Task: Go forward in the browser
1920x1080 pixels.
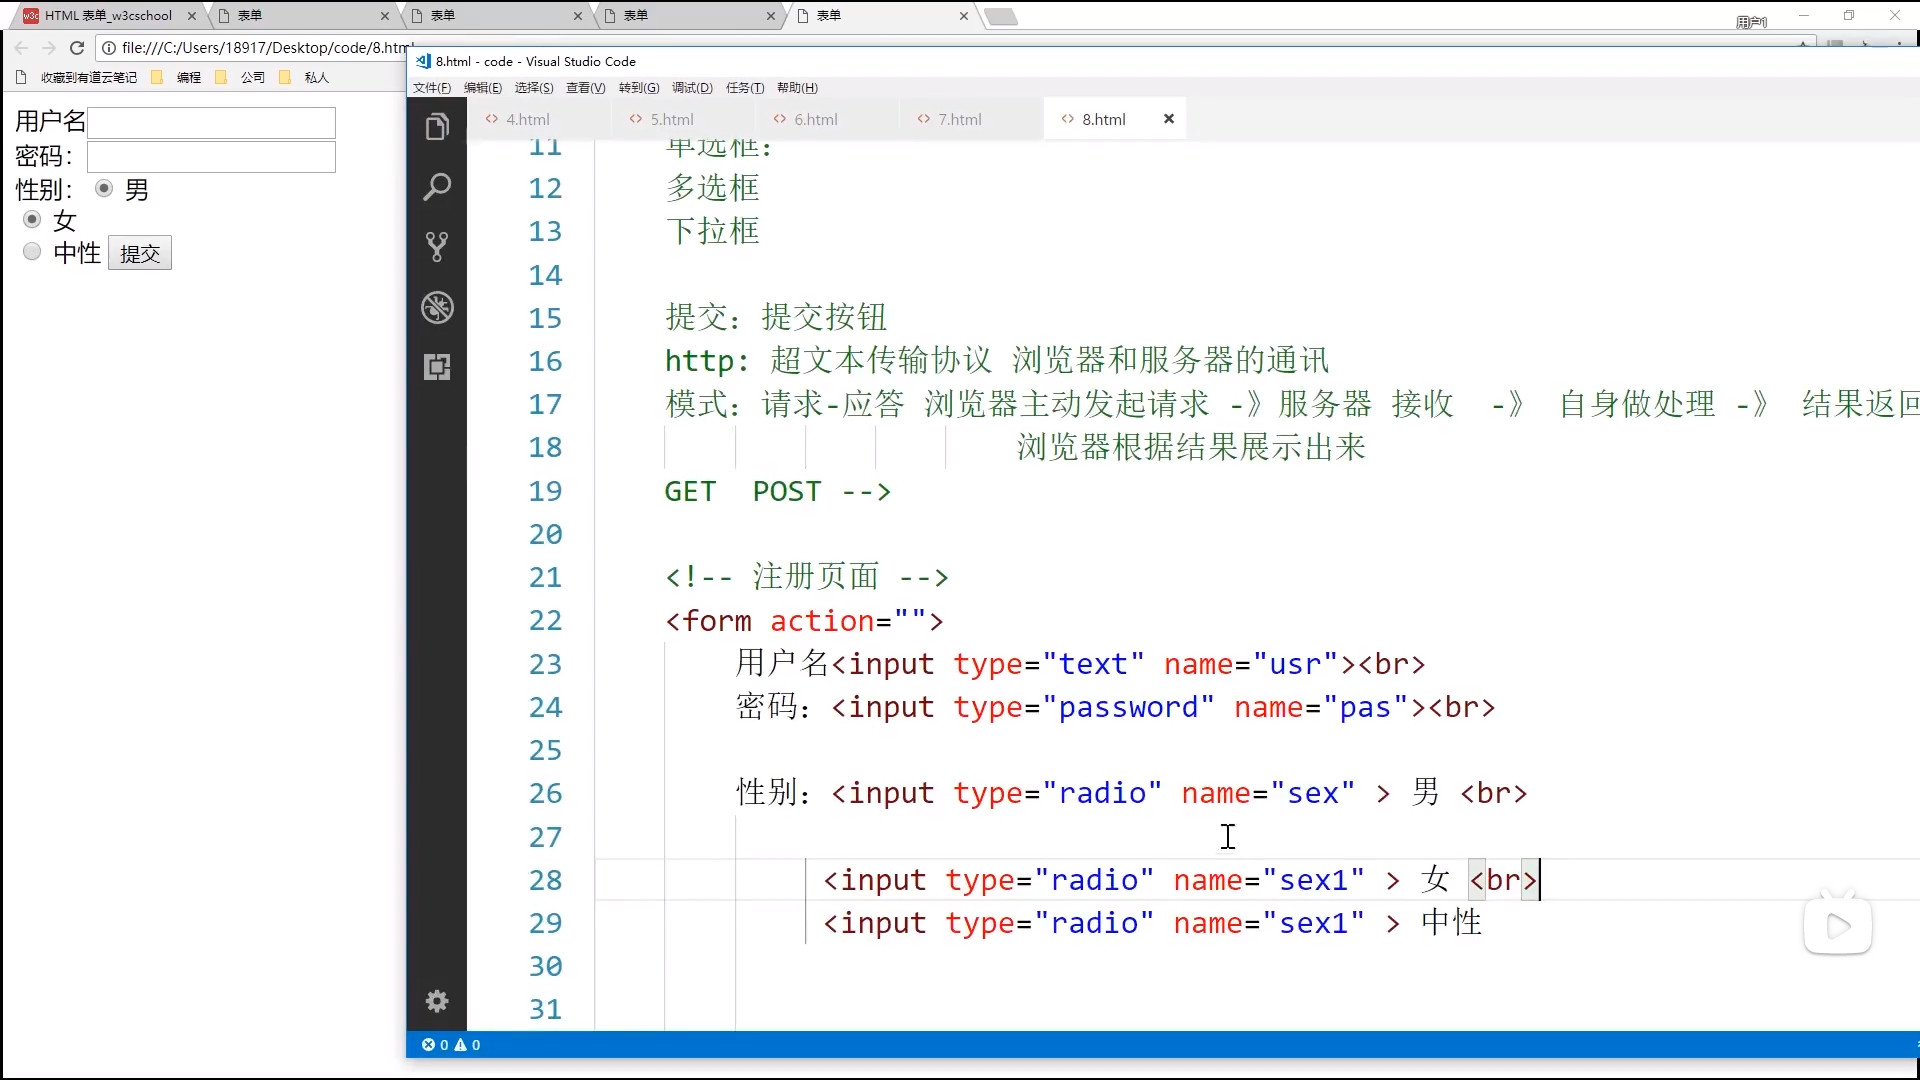Action: click(49, 47)
